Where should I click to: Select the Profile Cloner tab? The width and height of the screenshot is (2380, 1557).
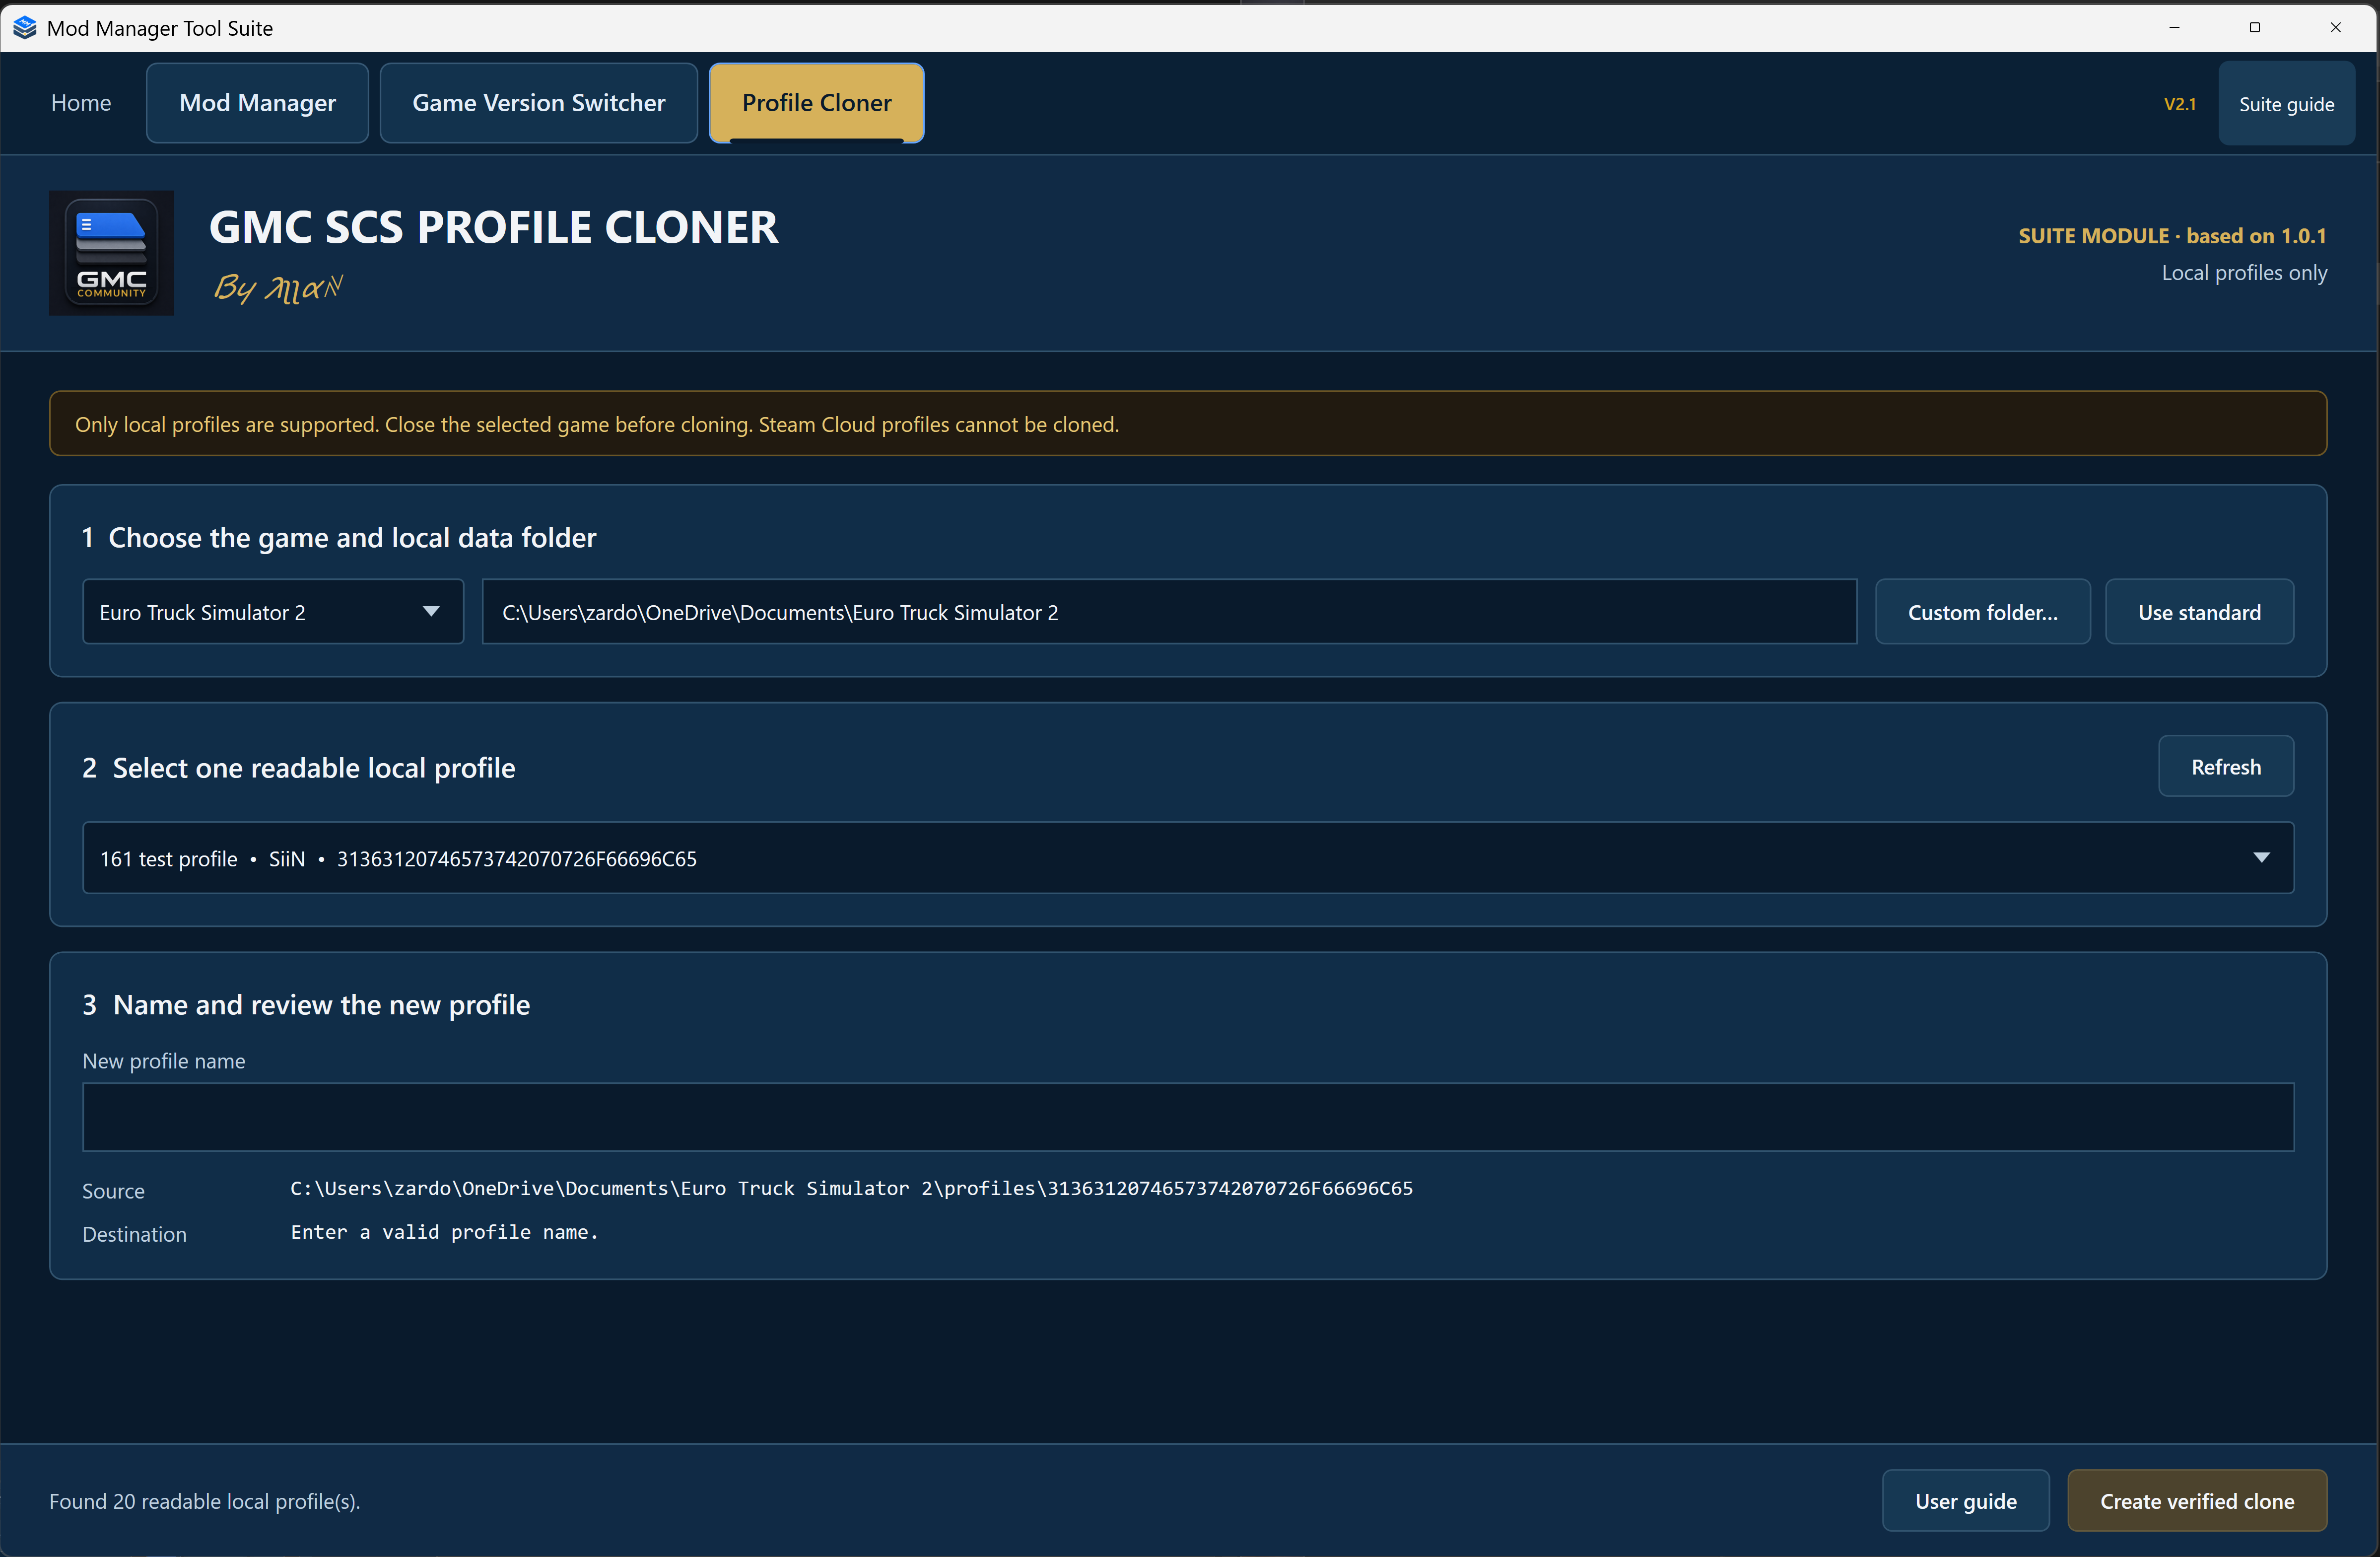coord(816,103)
